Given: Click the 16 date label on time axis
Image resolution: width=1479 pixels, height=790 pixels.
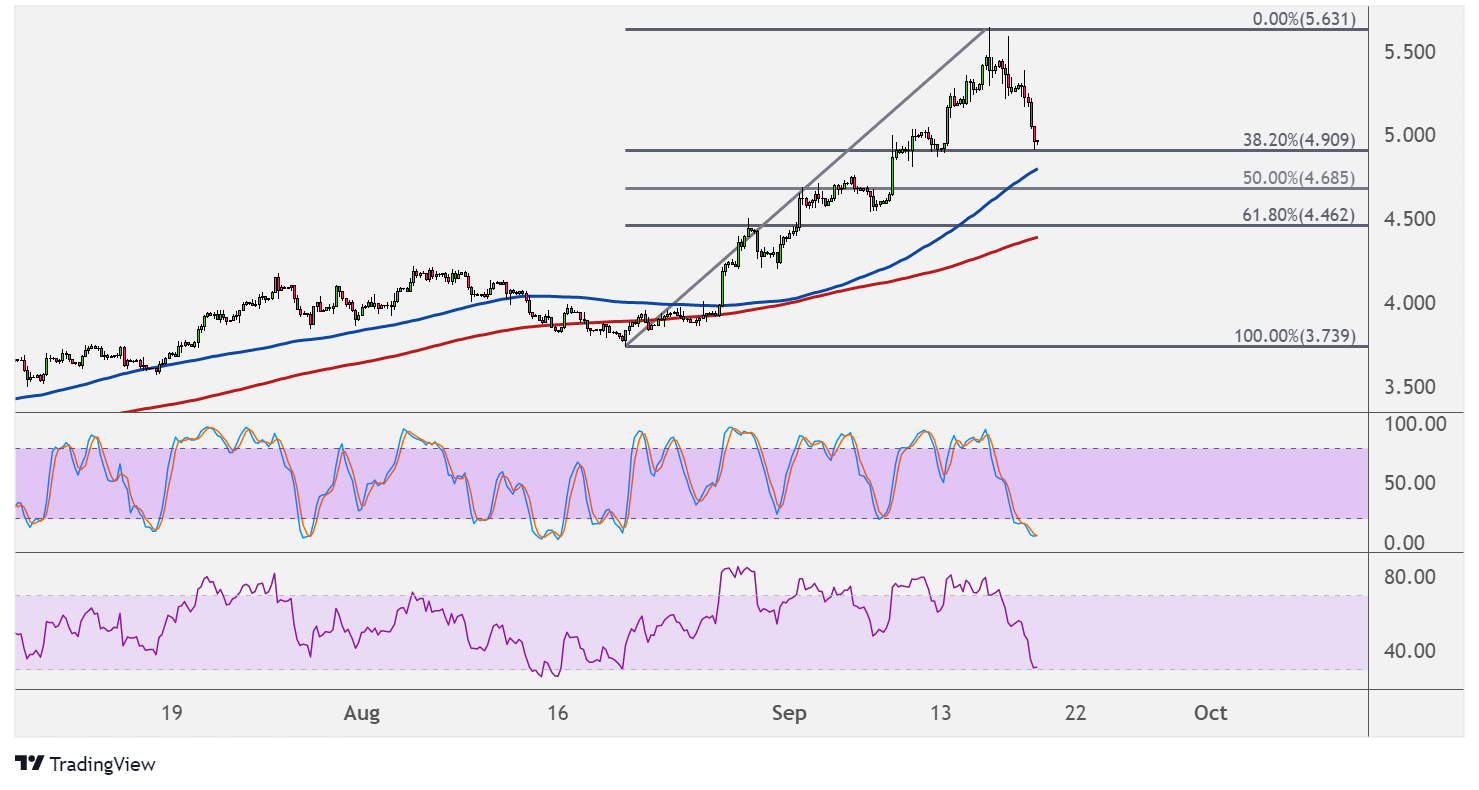Looking at the screenshot, I should [557, 713].
